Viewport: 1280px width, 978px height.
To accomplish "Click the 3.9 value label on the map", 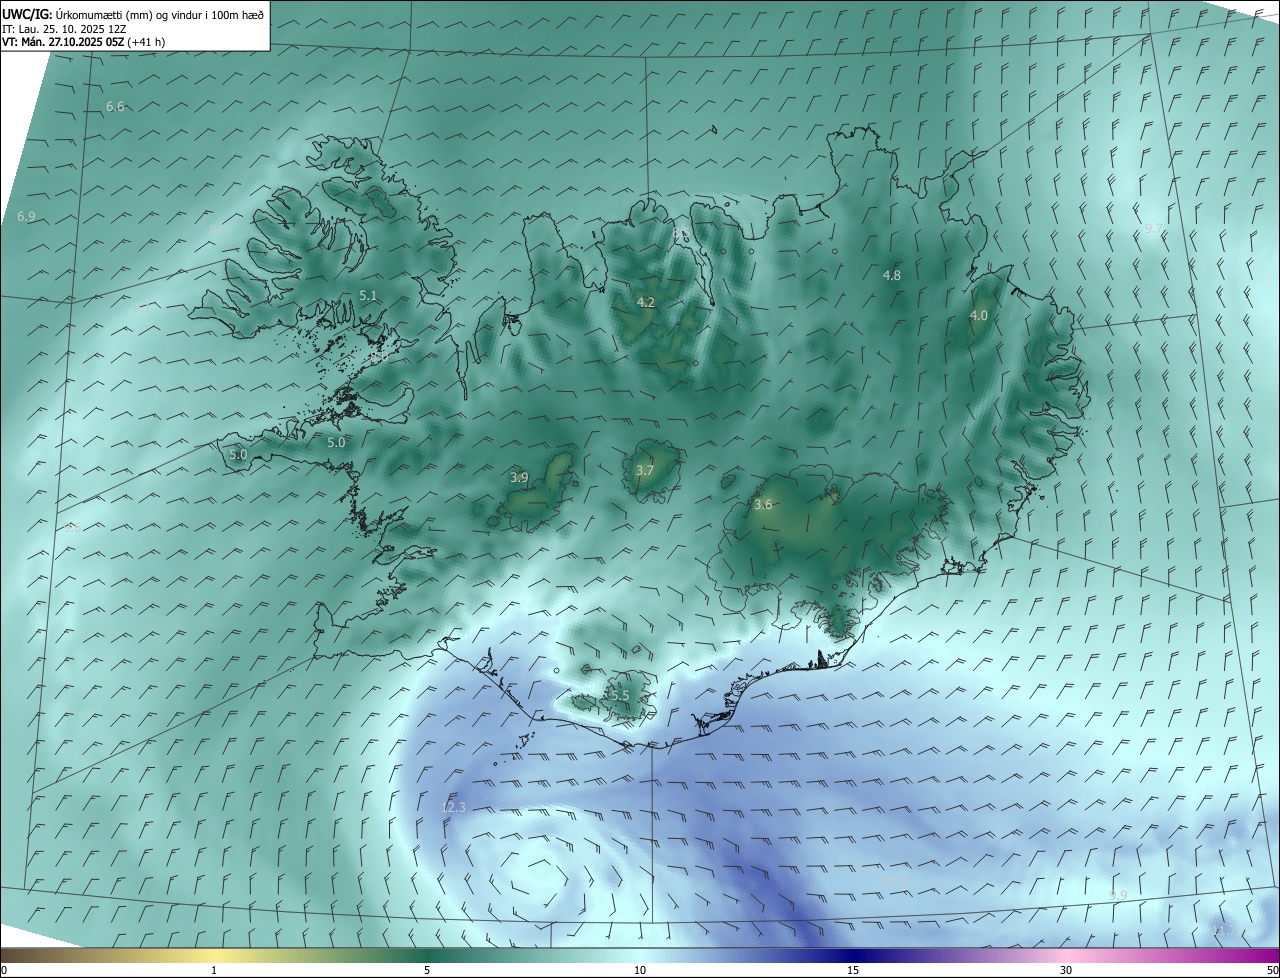I will tap(519, 478).
